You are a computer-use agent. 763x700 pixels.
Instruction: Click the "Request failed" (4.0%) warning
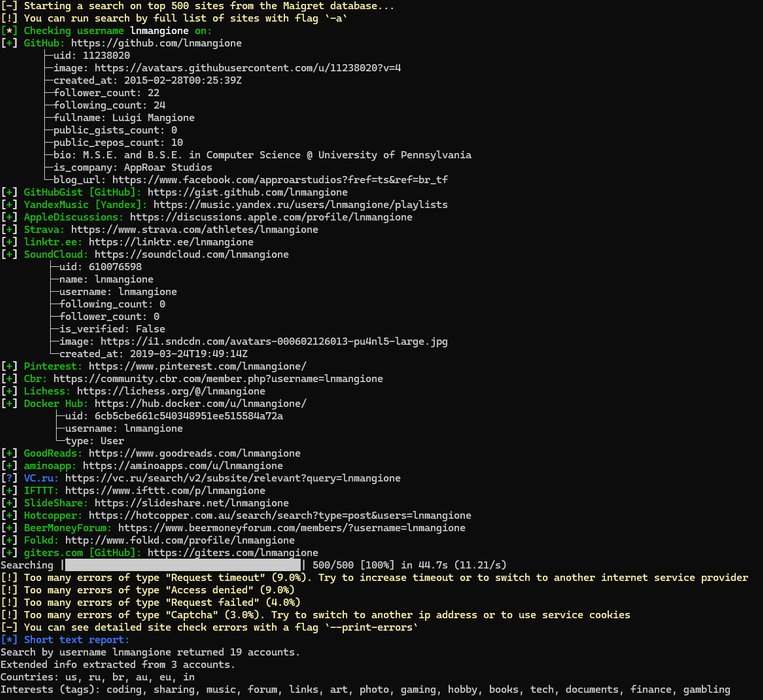(x=150, y=603)
